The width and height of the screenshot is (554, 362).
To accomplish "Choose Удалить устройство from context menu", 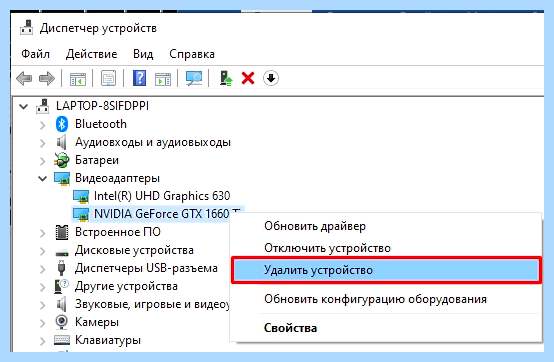I will pos(386,270).
